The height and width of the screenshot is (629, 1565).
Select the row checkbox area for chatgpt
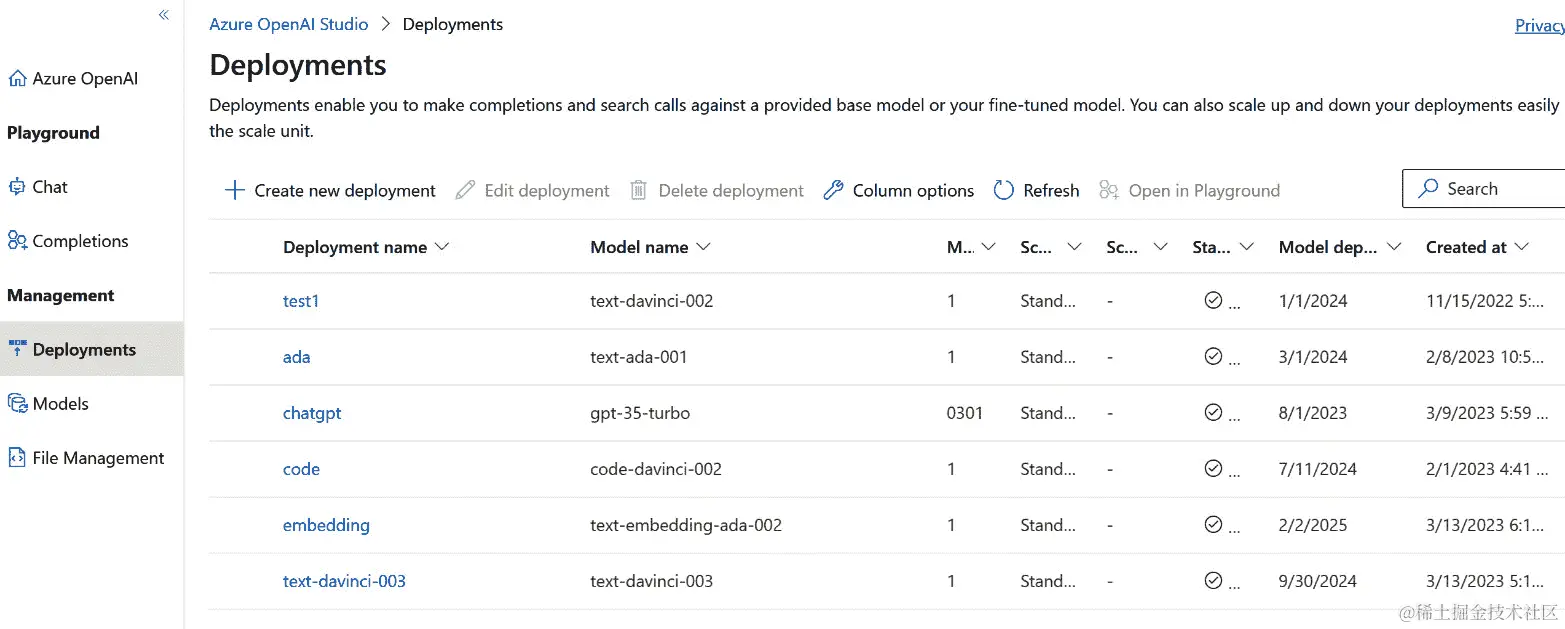pyautogui.click(x=245, y=413)
